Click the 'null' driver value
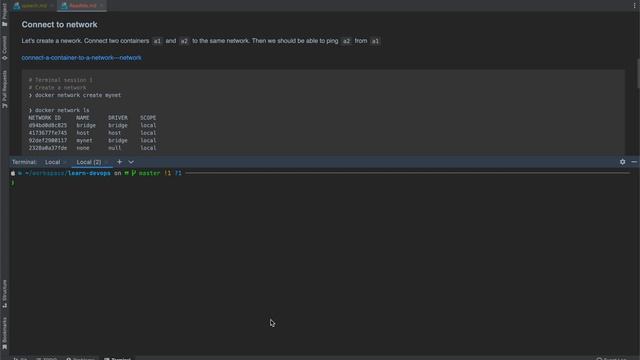The height and width of the screenshot is (360, 640). point(115,148)
